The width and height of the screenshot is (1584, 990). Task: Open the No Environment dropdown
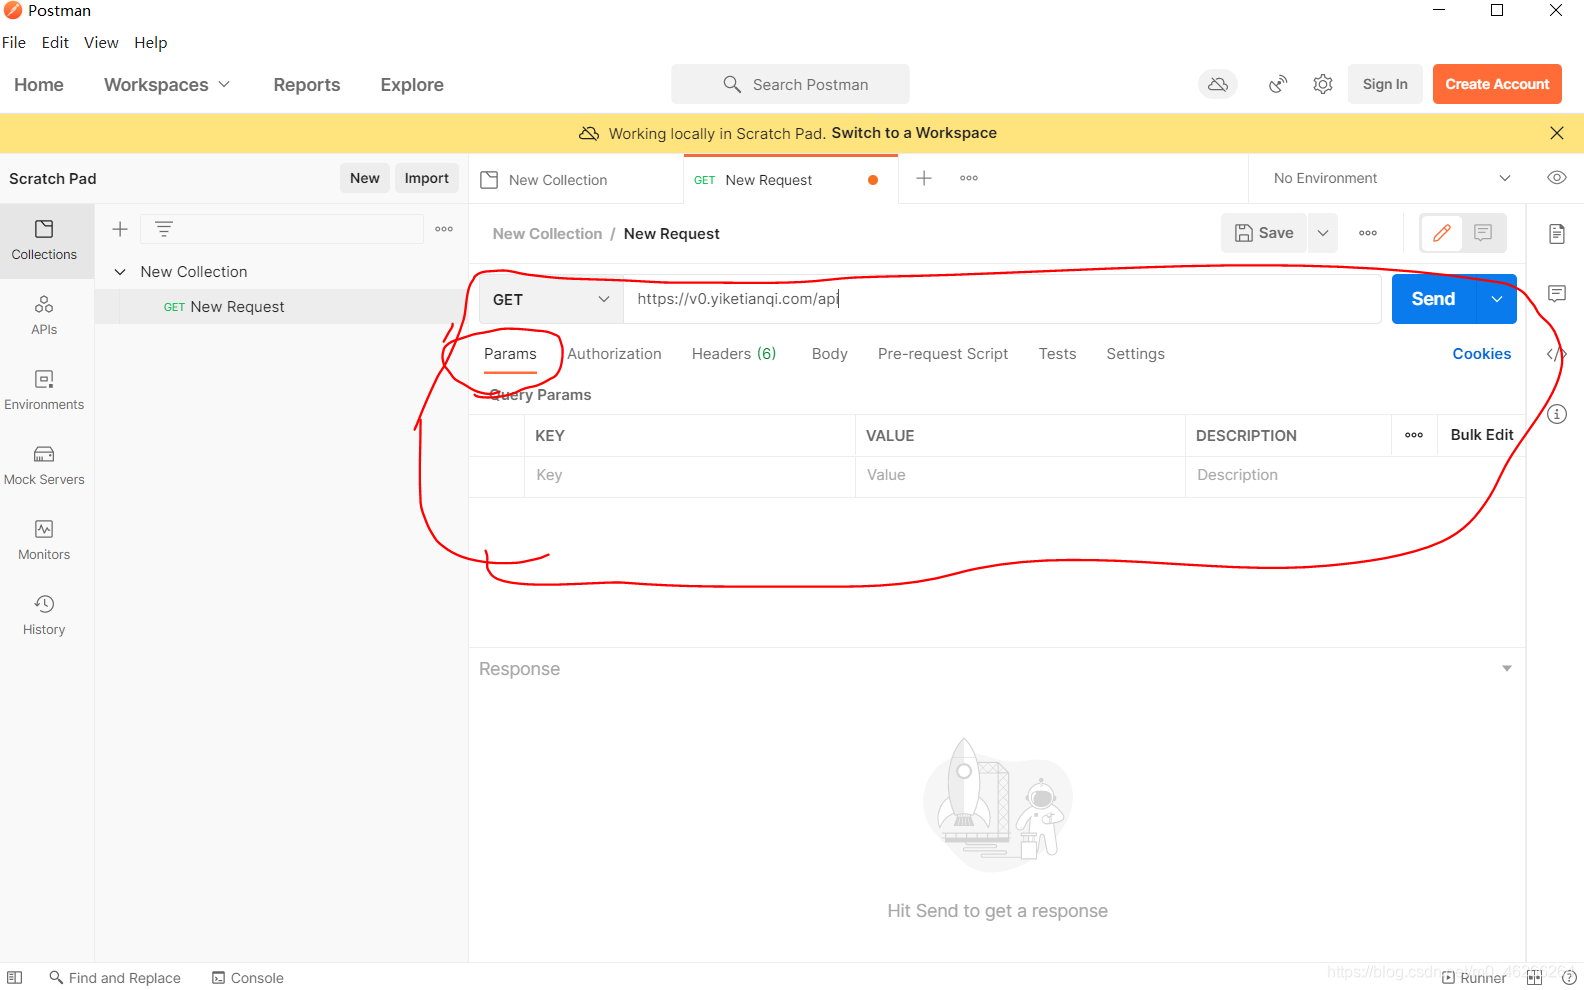[x=1391, y=178]
